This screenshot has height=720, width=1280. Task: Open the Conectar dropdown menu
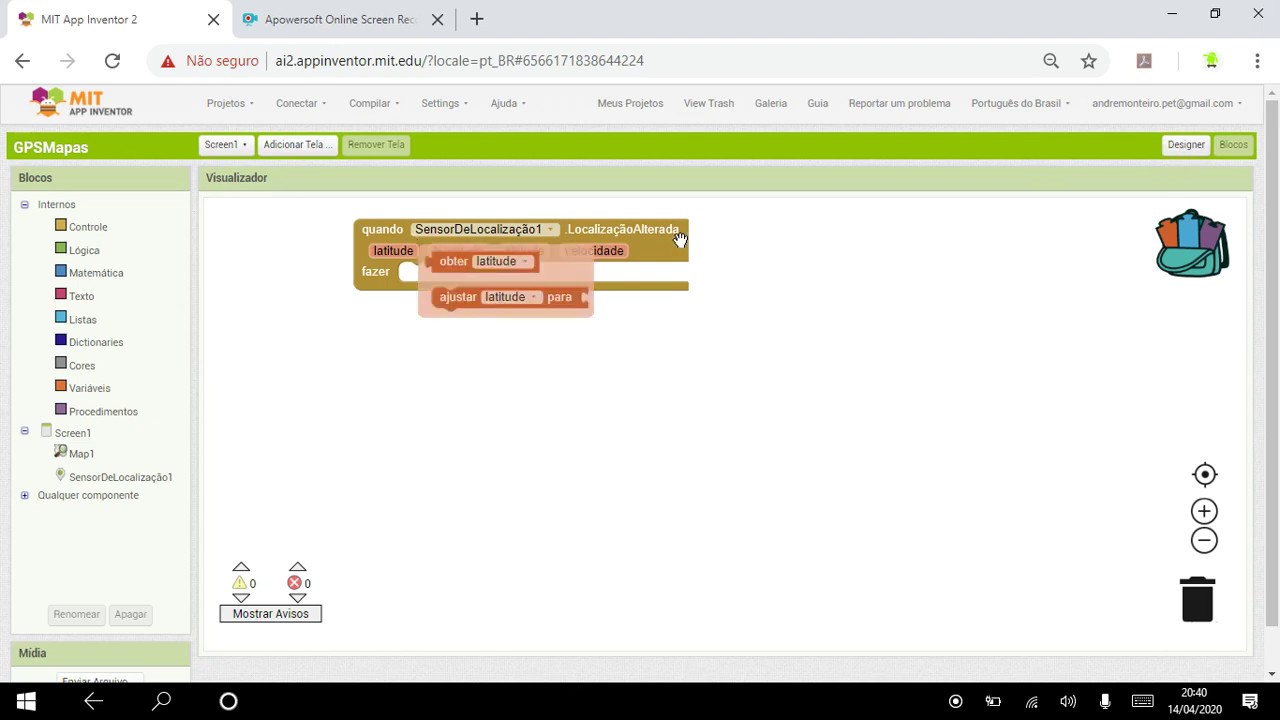[x=300, y=103]
